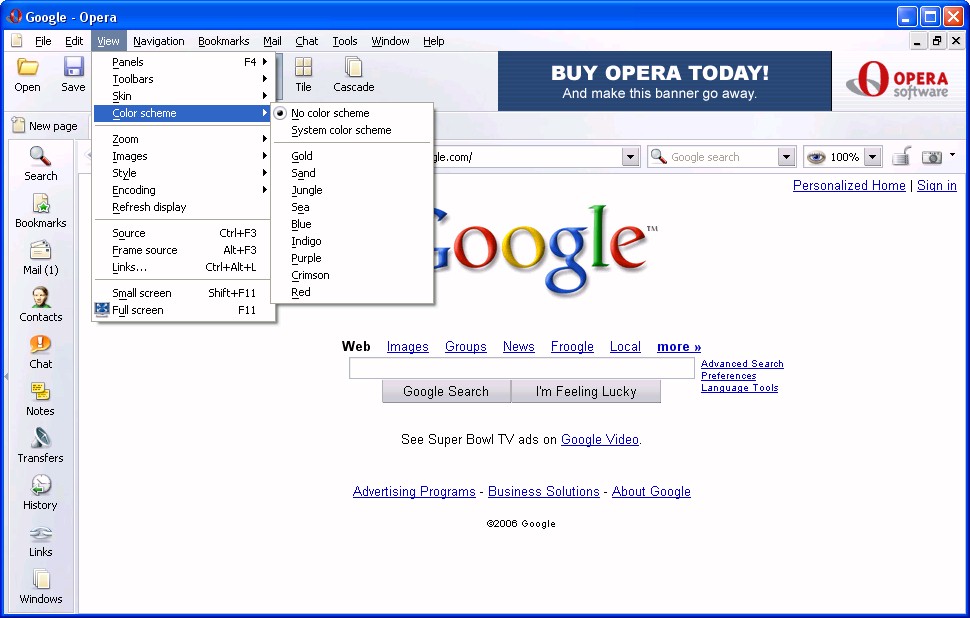
Task: Click the Google query text field
Action: coord(521,369)
